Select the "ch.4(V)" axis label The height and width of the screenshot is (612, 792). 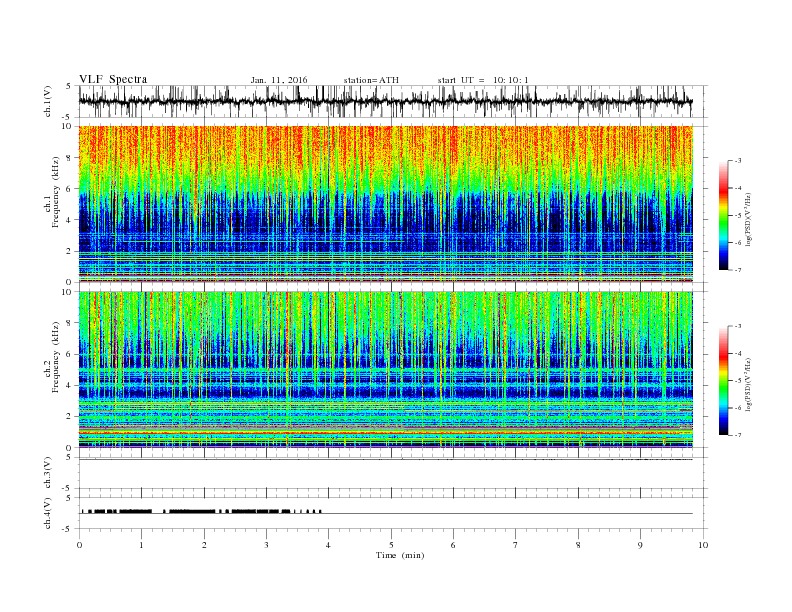tap(48, 514)
